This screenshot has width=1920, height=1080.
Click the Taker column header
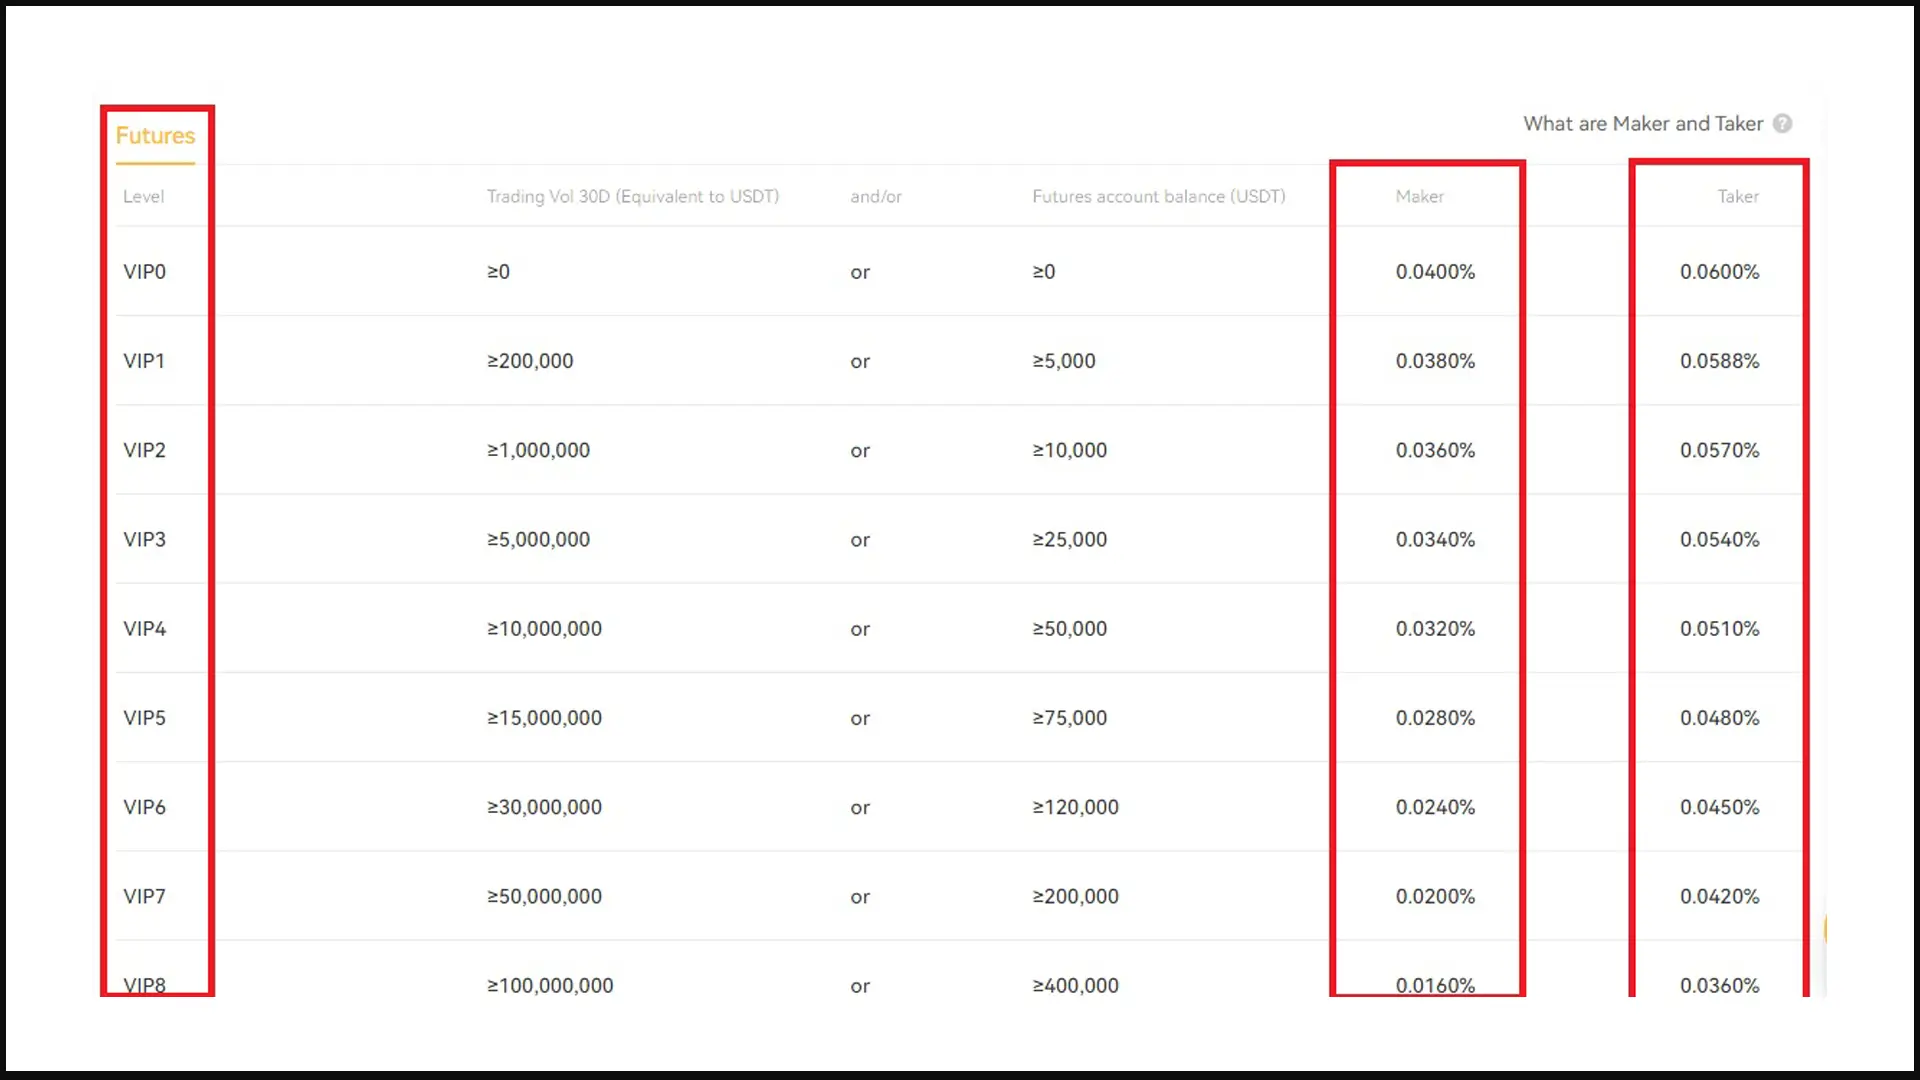(1738, 197)
